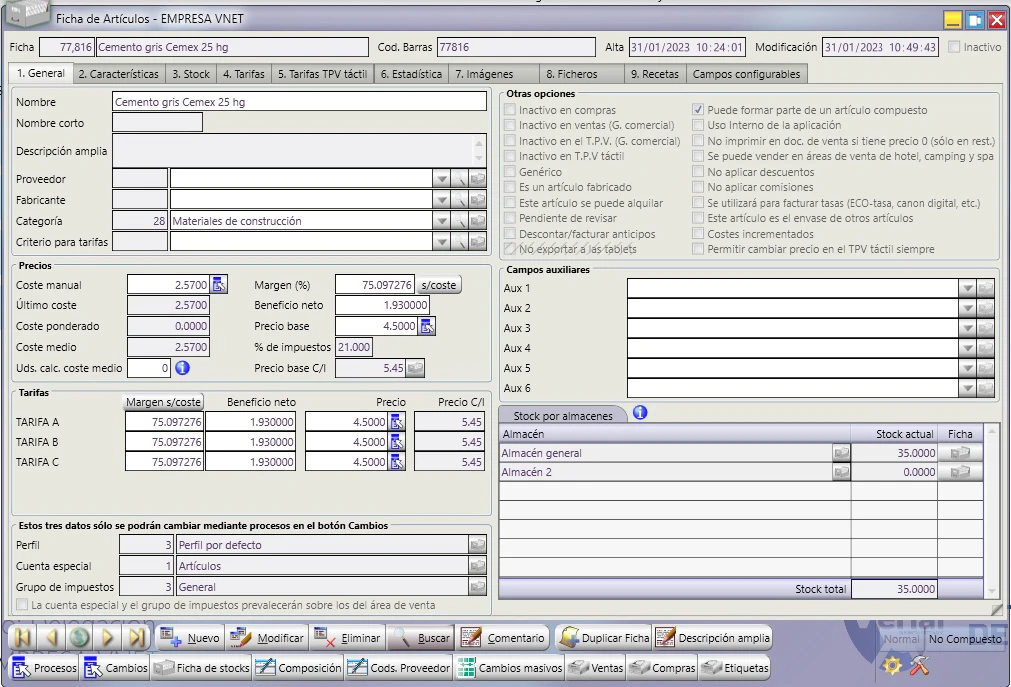The width and height of the screenshot is (1011, 687).
Task: Open ficha icon for Almacén general row
Action: coord(960,453)
